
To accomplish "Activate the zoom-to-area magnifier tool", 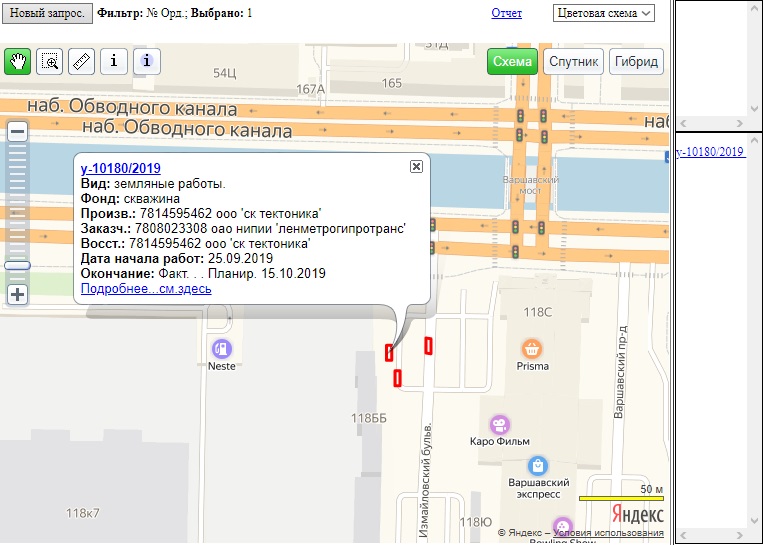I will click(49, 61).
